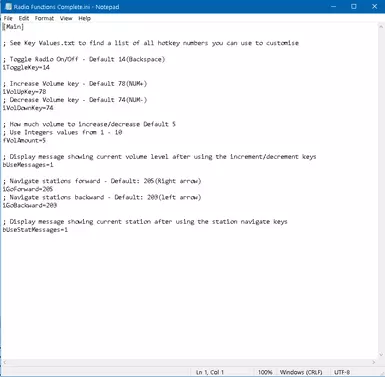Viewport: 385px width, 377px height.
Task: Click the 100% zoom indicator in the status bar
Action: (265, 372)
